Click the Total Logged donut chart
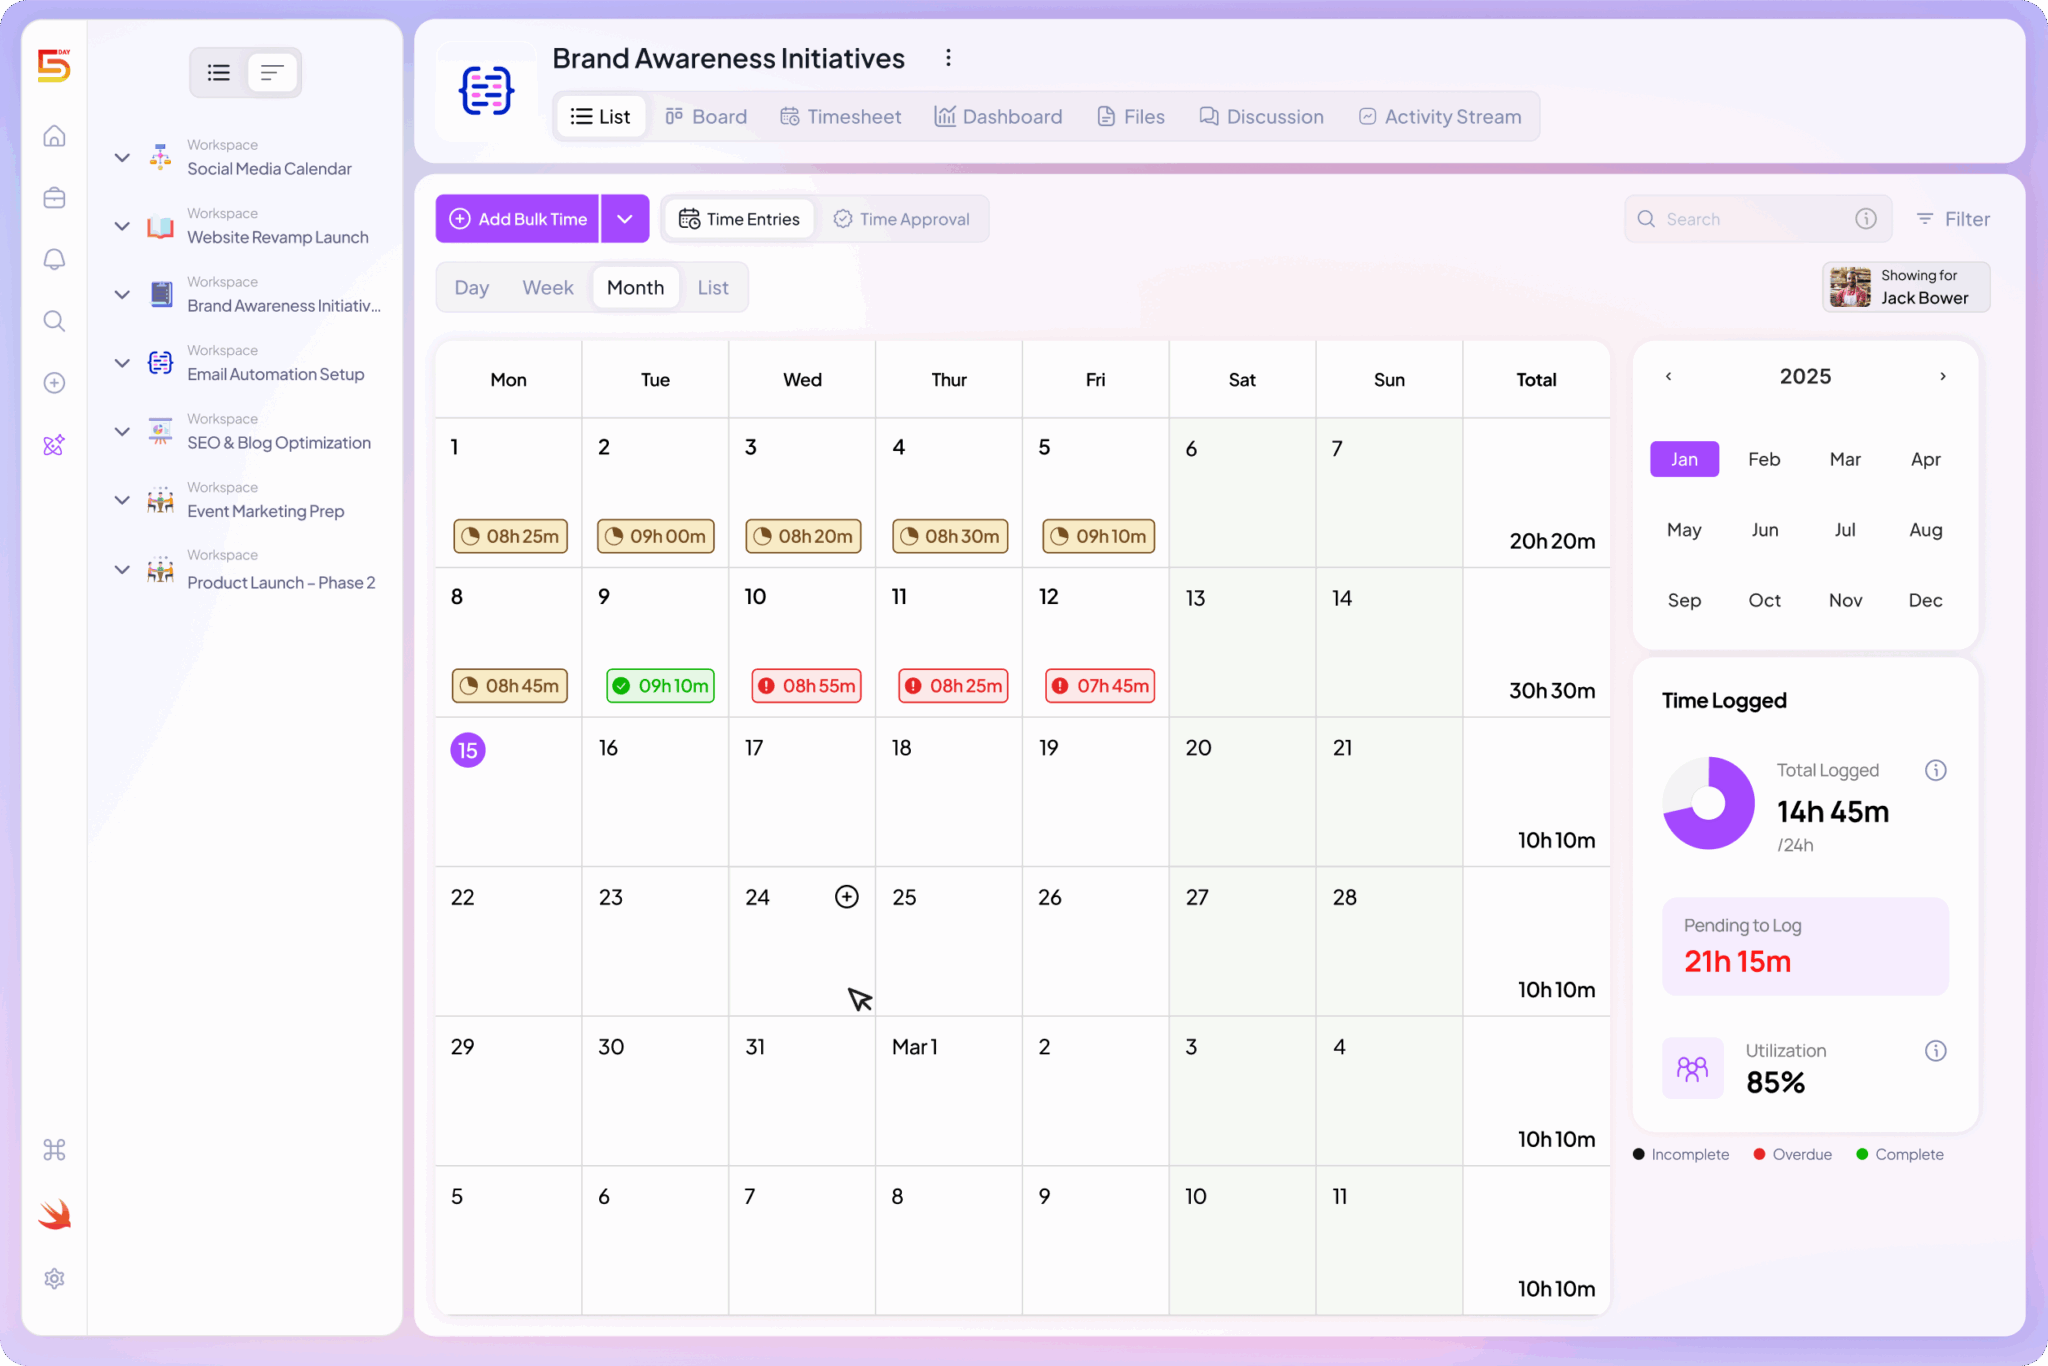Image resolution: width=2048 pixels, height=1366 pixels. 1709,804
